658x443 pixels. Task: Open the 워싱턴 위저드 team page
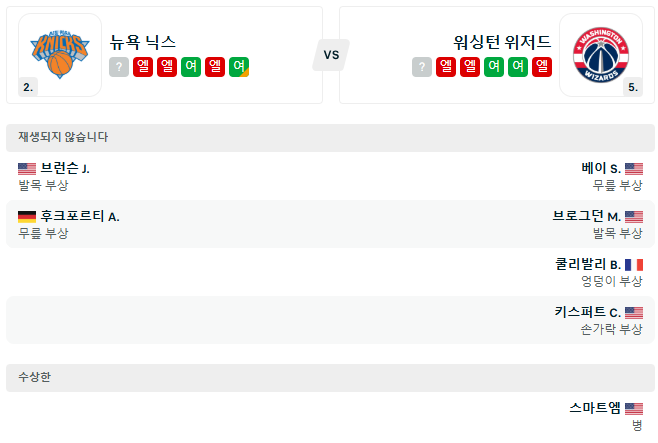pyautogui.click(x=502, y=42)
